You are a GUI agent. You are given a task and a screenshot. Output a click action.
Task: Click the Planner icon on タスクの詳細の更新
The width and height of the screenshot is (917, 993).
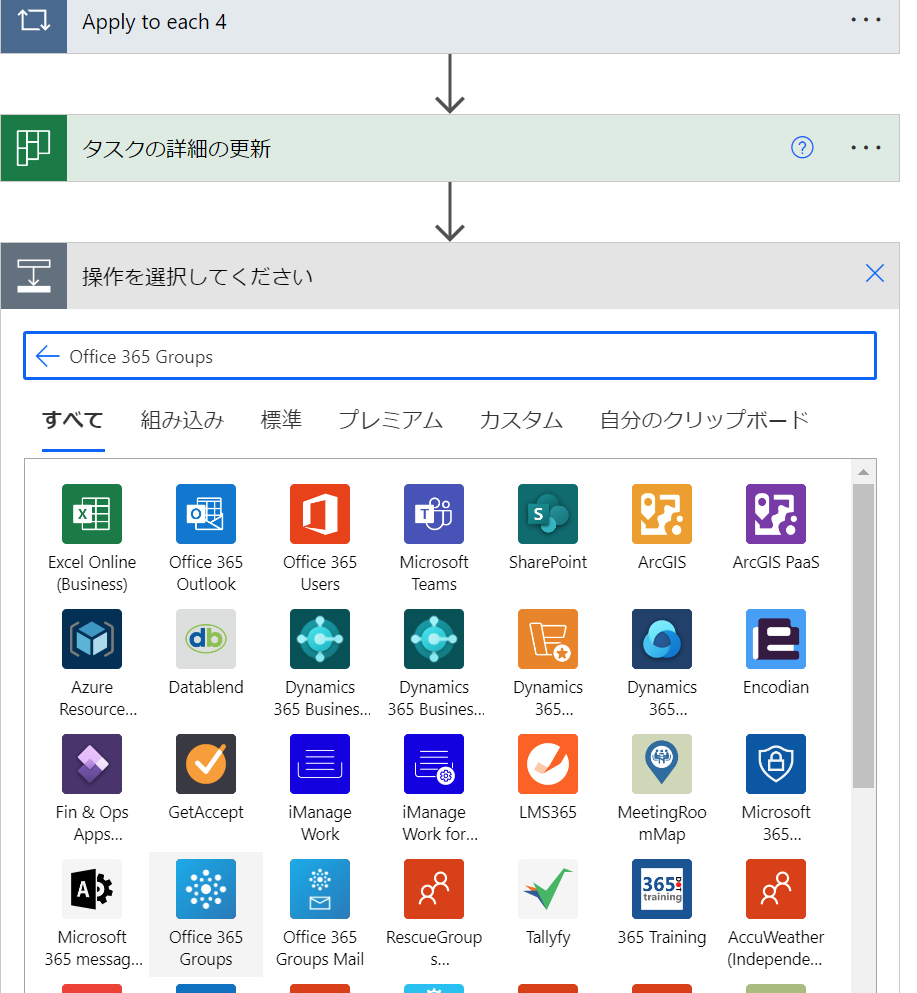[34, 148]
